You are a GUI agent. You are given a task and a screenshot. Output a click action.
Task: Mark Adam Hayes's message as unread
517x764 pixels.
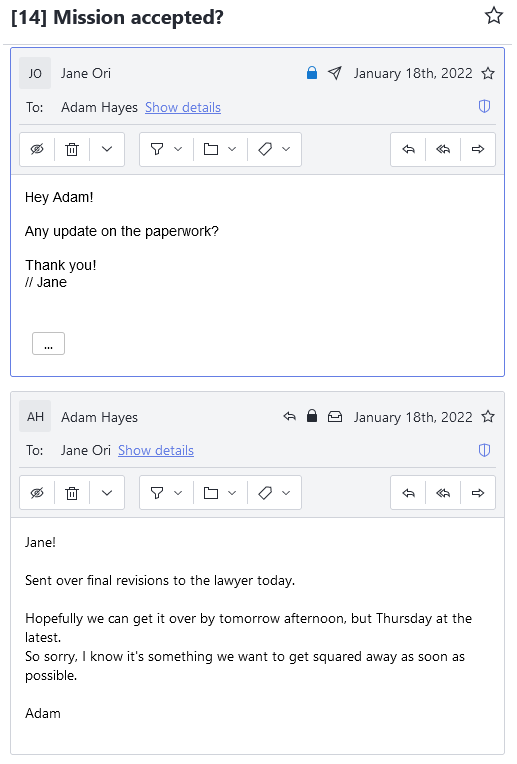click(x=37, y=493)
